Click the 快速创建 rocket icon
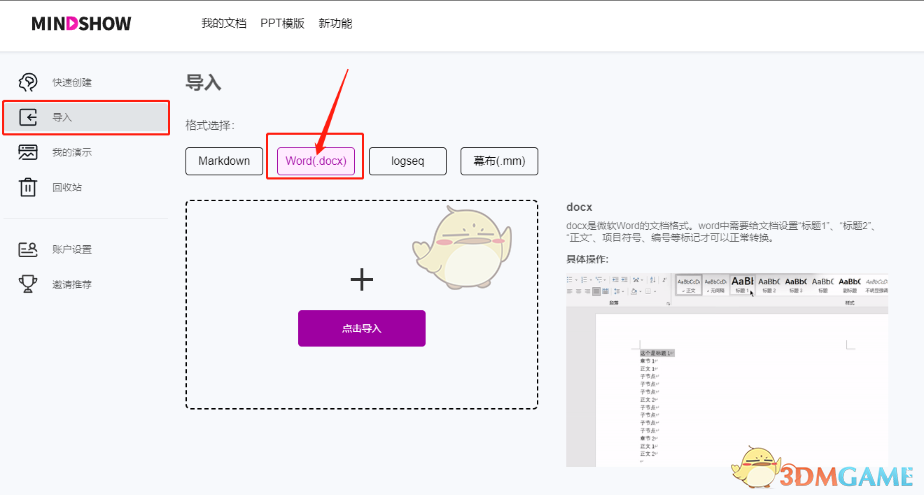This screenshot has width=924, height=495. [28, 82]
